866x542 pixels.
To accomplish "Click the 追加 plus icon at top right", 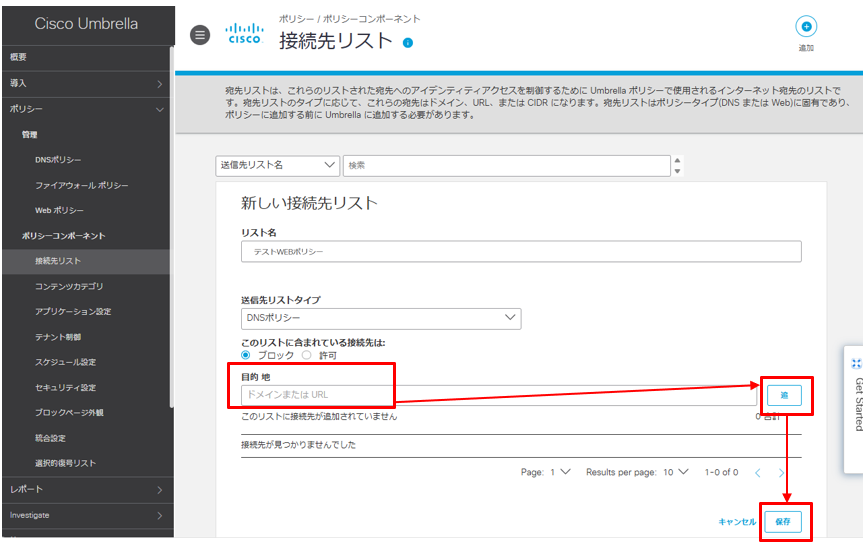I will (x=806, y=27).
